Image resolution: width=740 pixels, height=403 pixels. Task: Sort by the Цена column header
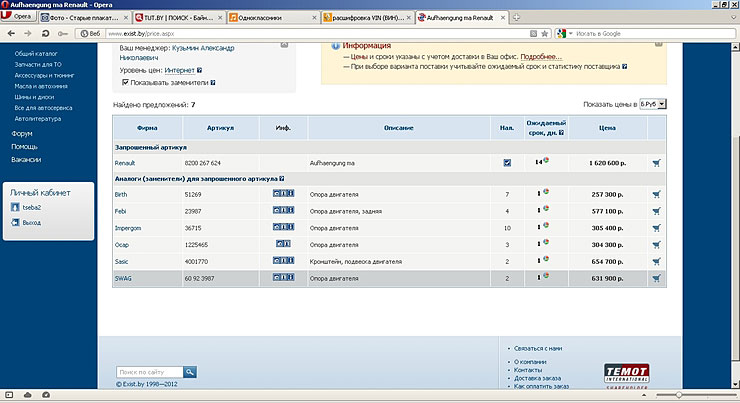(x=607, y=128)
